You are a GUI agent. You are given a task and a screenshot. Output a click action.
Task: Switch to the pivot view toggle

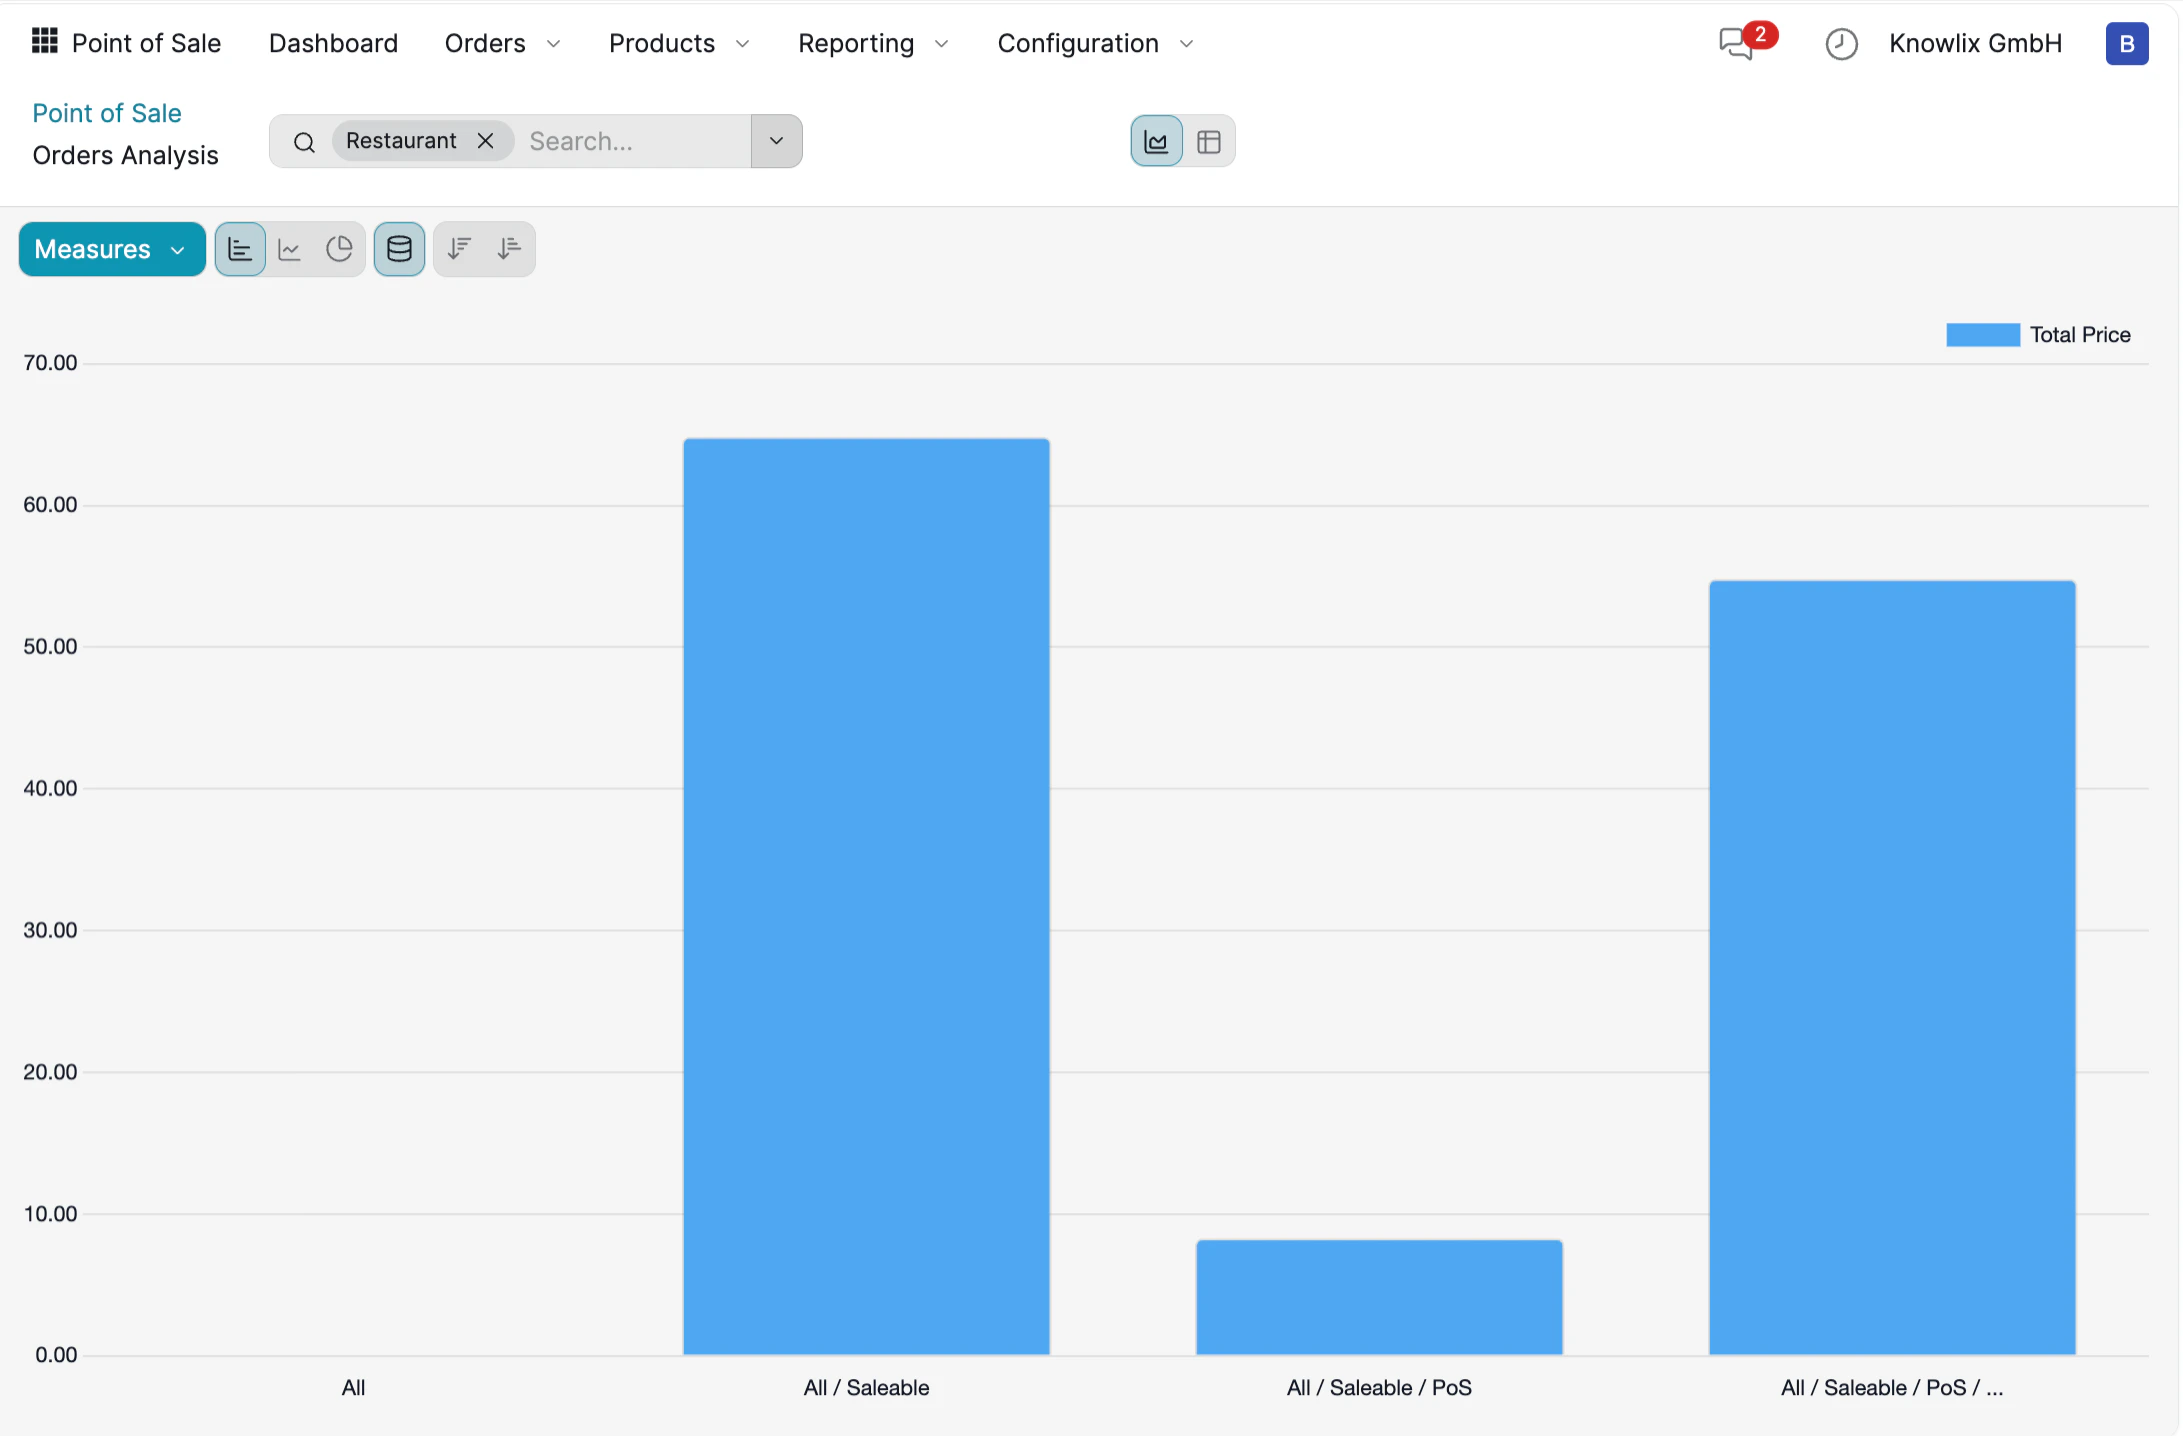tap(1209, 141)
